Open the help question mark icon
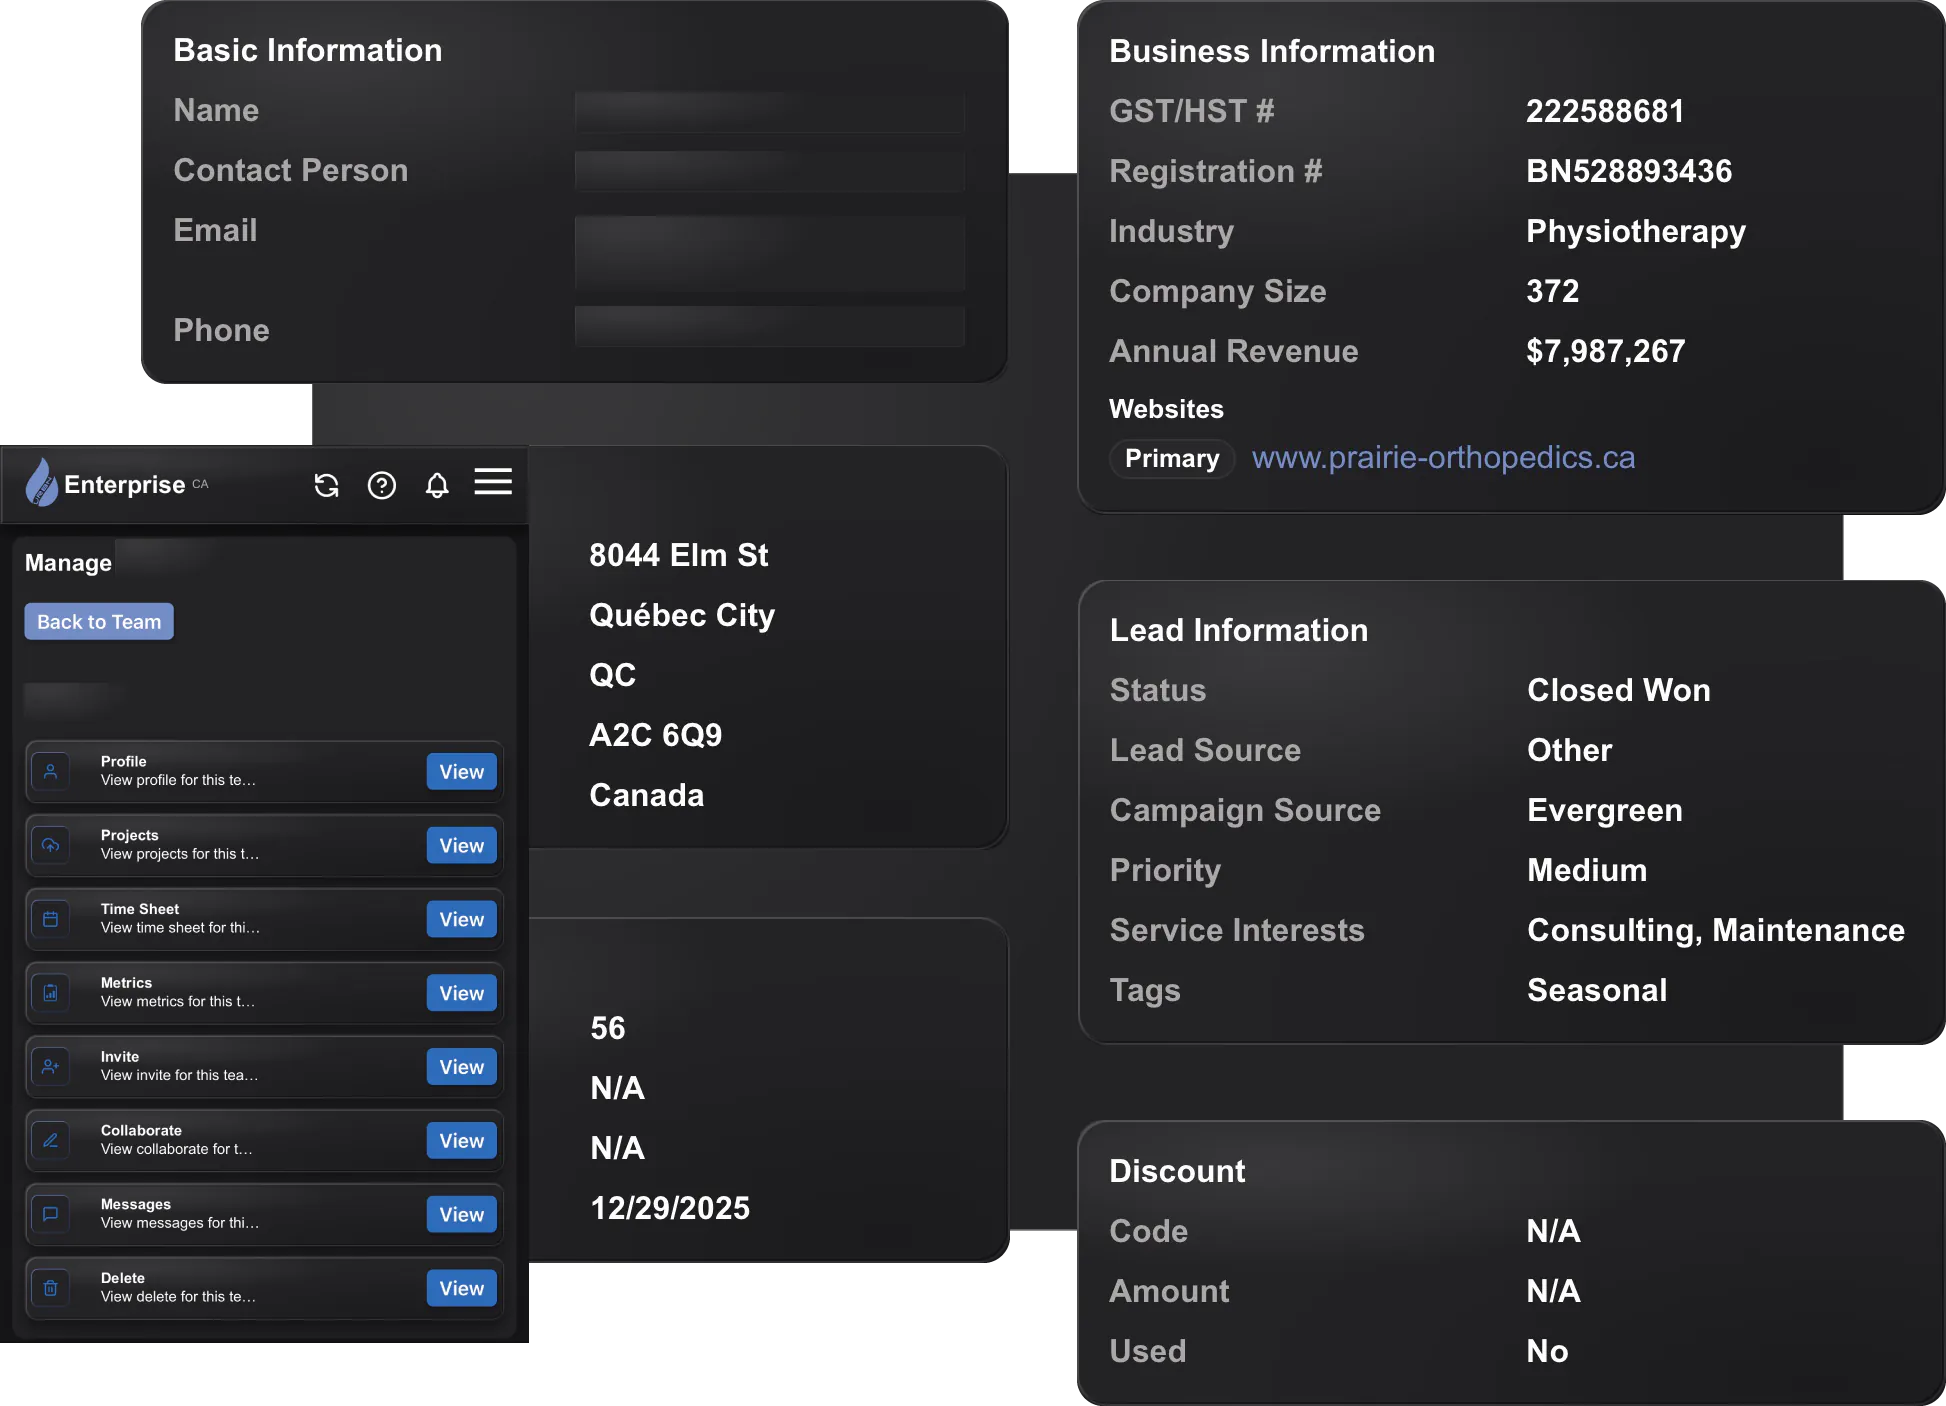The image size is (1946, 1406). [x=382, y=485]
